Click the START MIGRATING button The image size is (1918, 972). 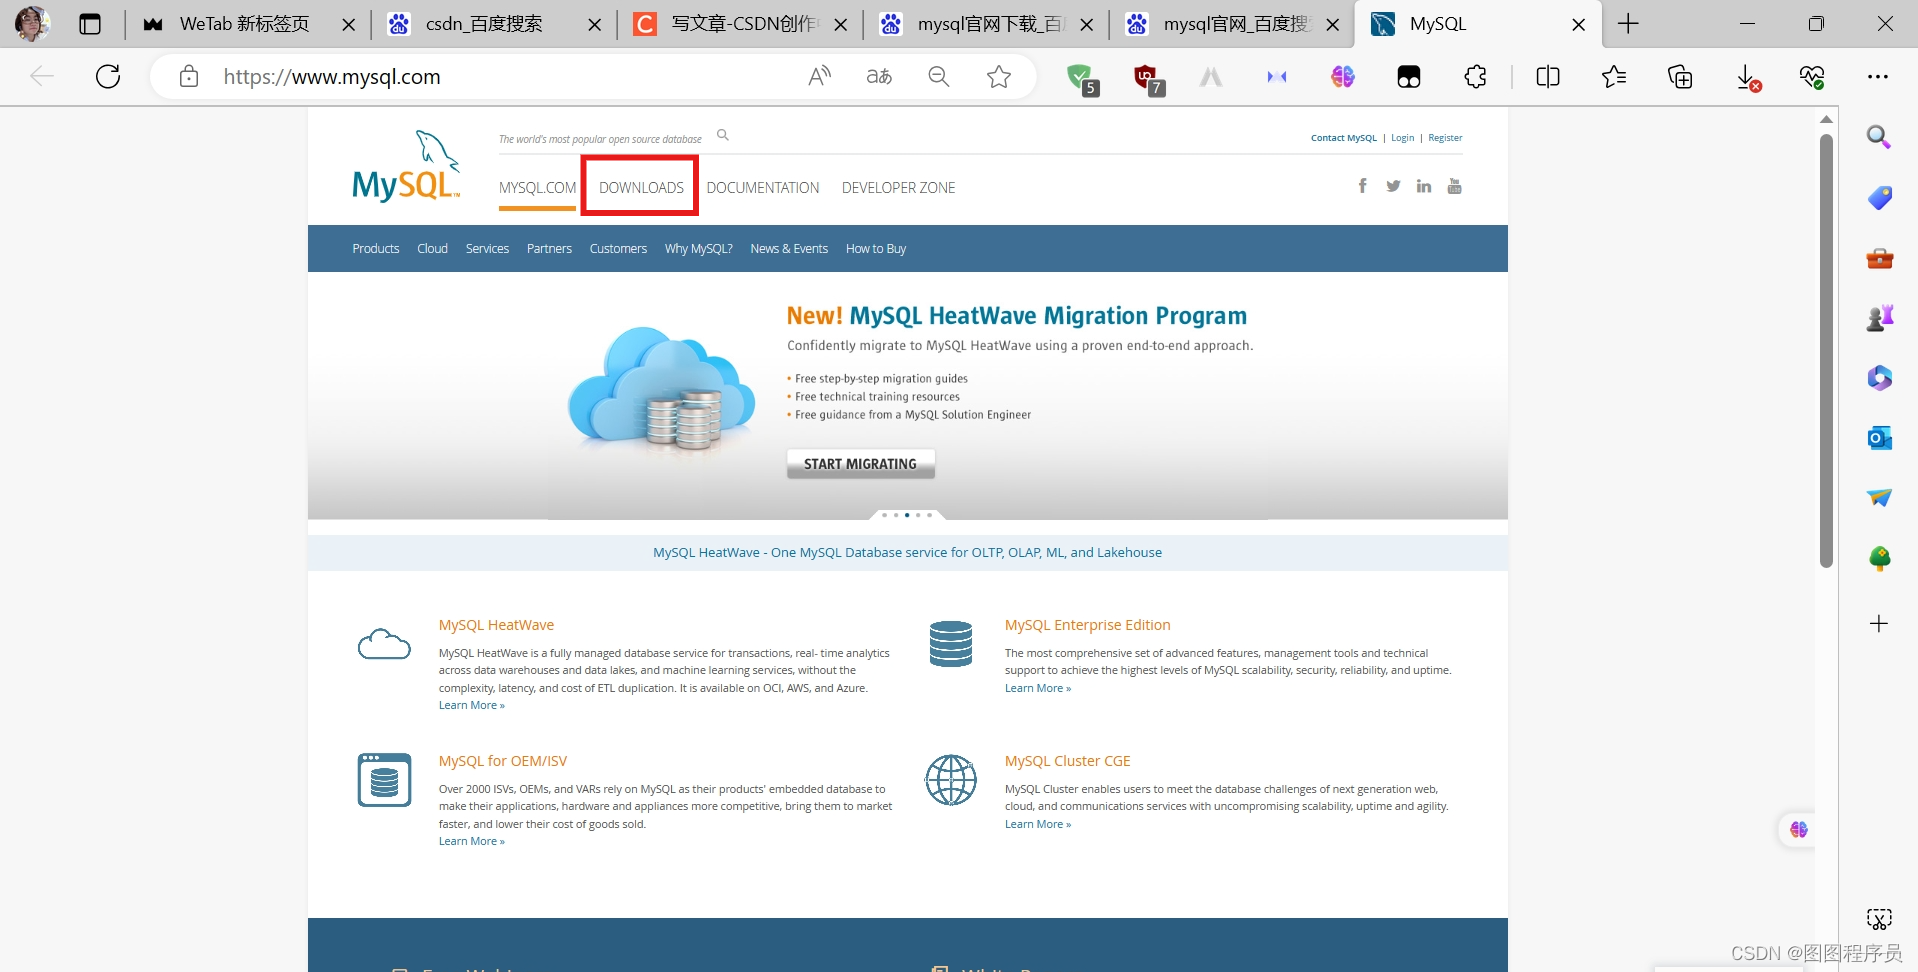tap(860, 464)
